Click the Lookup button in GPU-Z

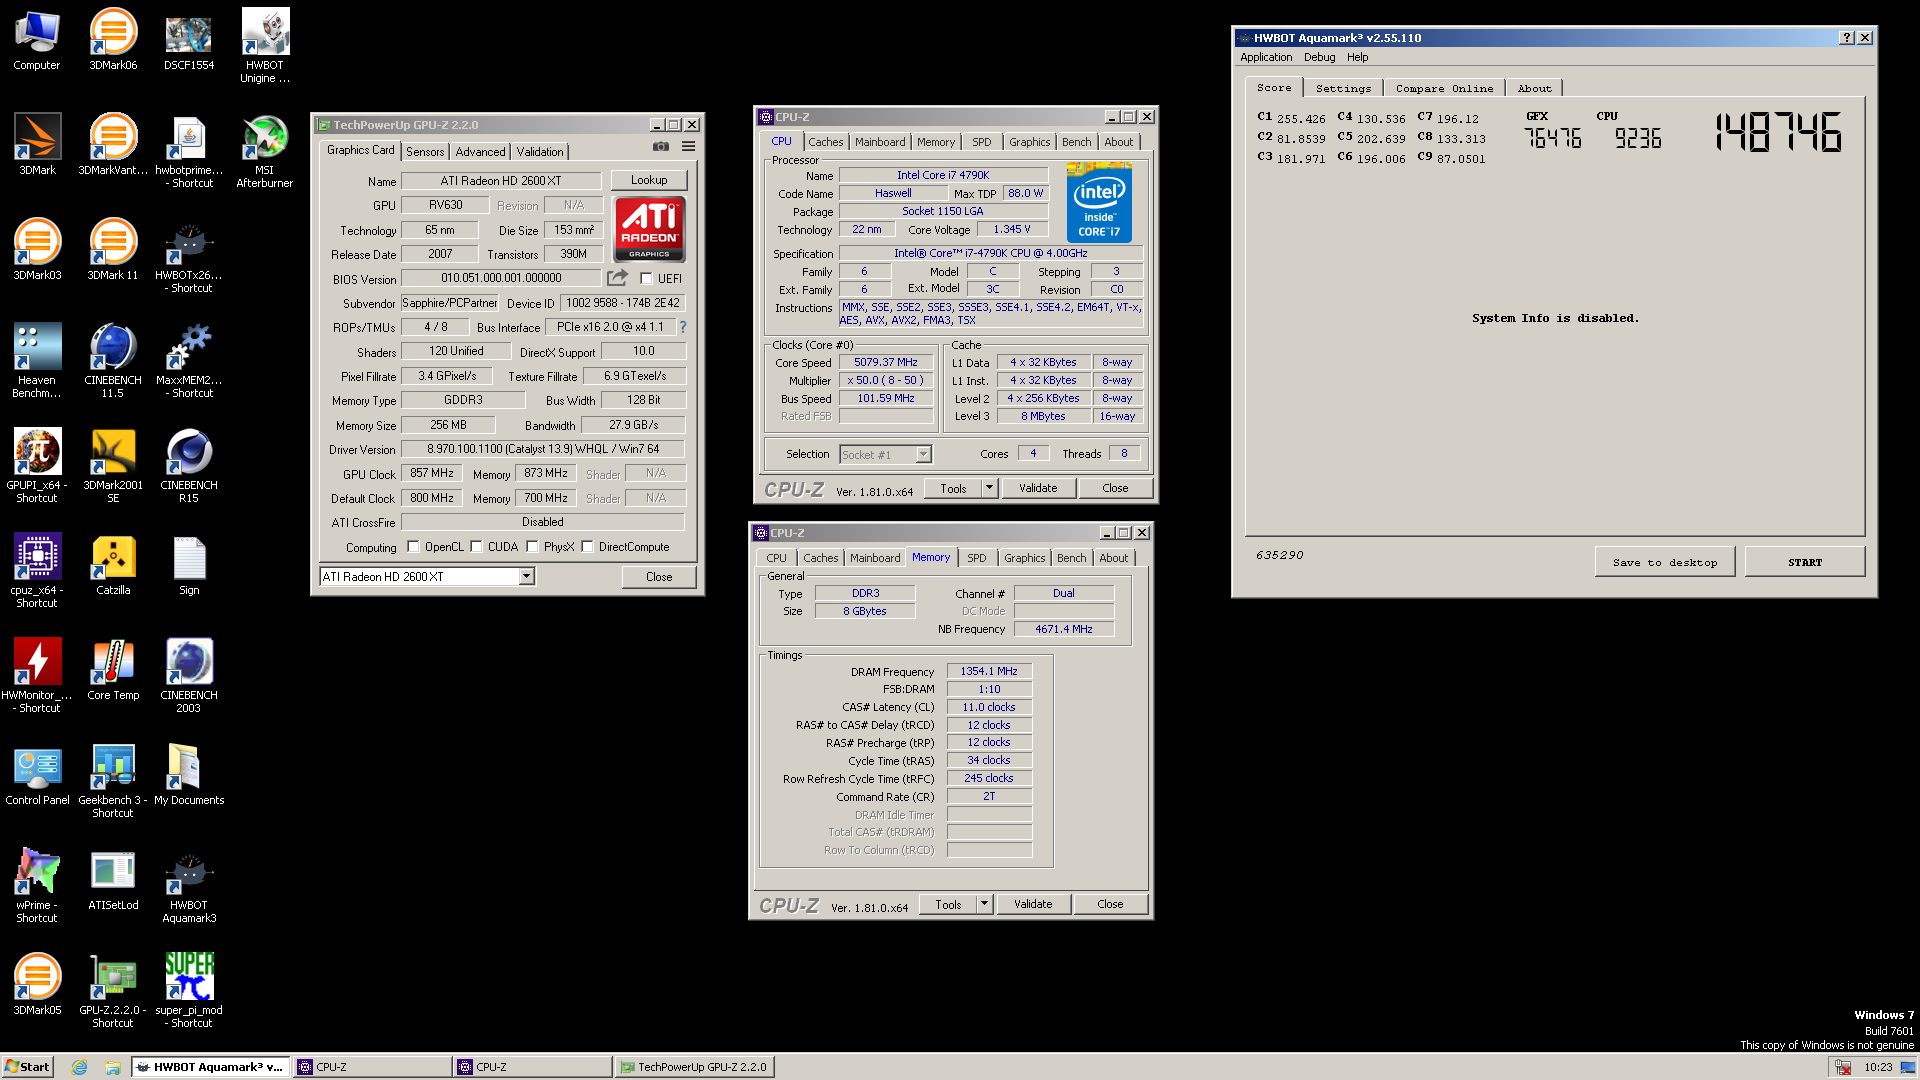coord(649,180)
